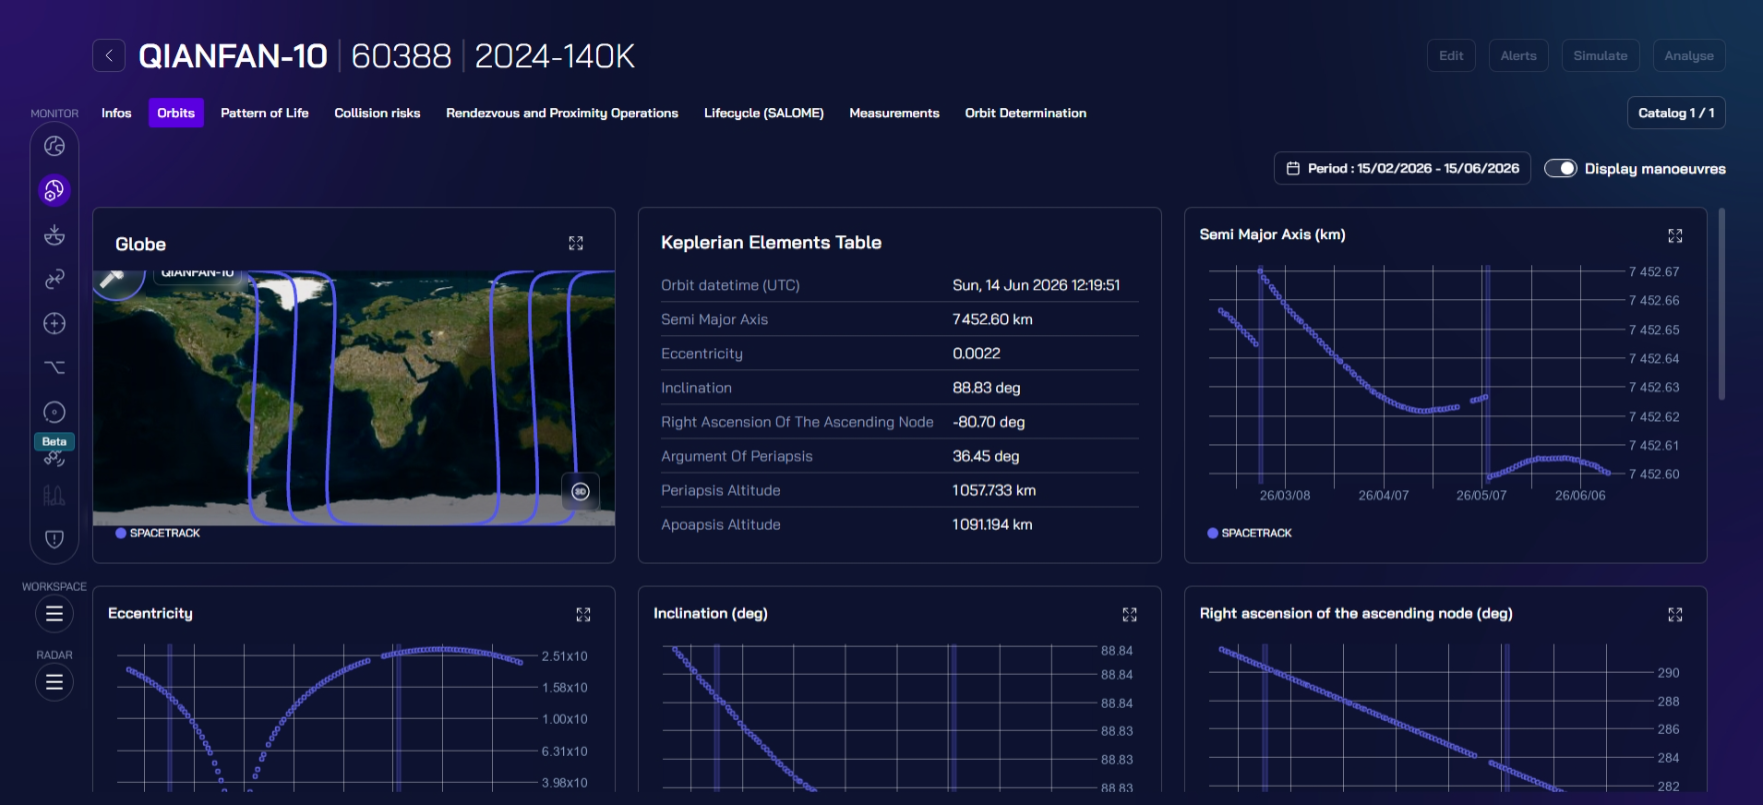
Task: Open the Orbit Determination tab
Action: click(1026, 113)
